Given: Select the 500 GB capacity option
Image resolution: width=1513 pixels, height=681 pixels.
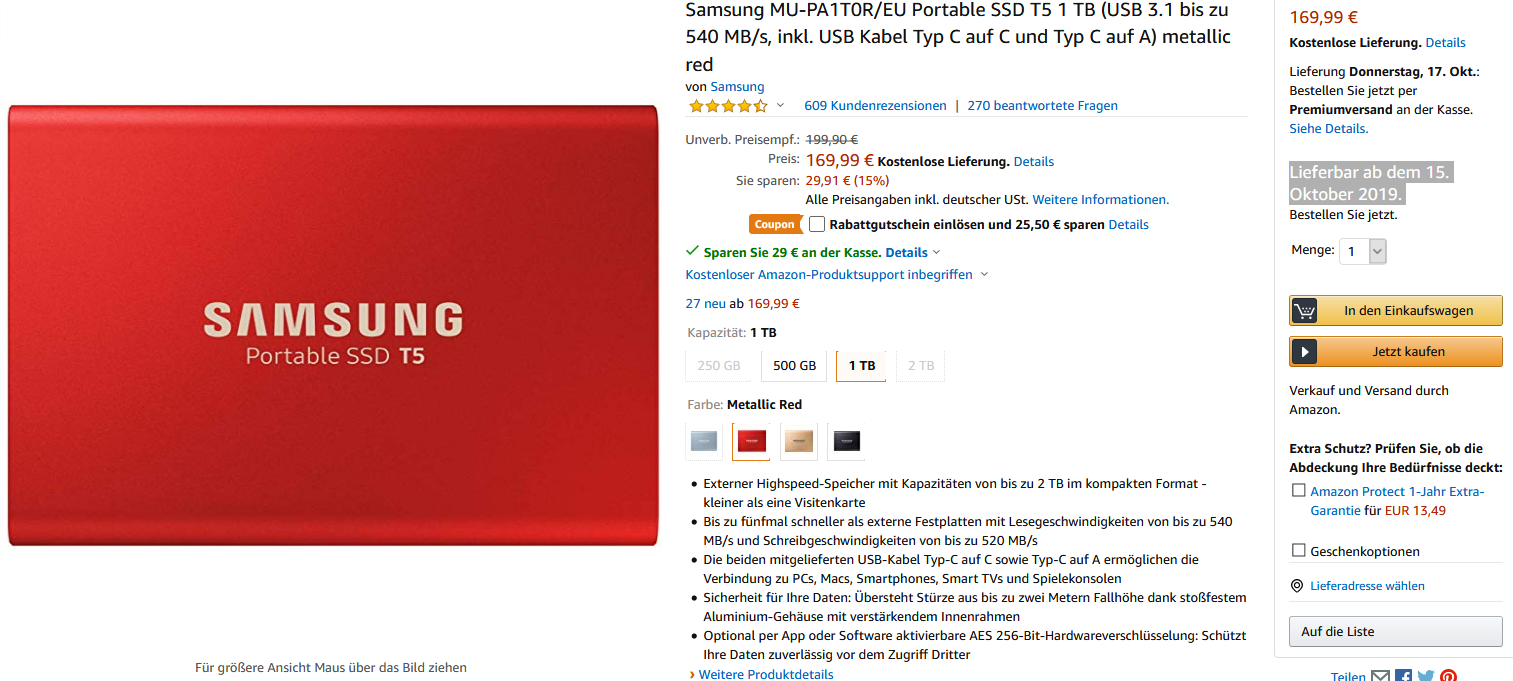Looking at the screenshot, I should [794, 366].
